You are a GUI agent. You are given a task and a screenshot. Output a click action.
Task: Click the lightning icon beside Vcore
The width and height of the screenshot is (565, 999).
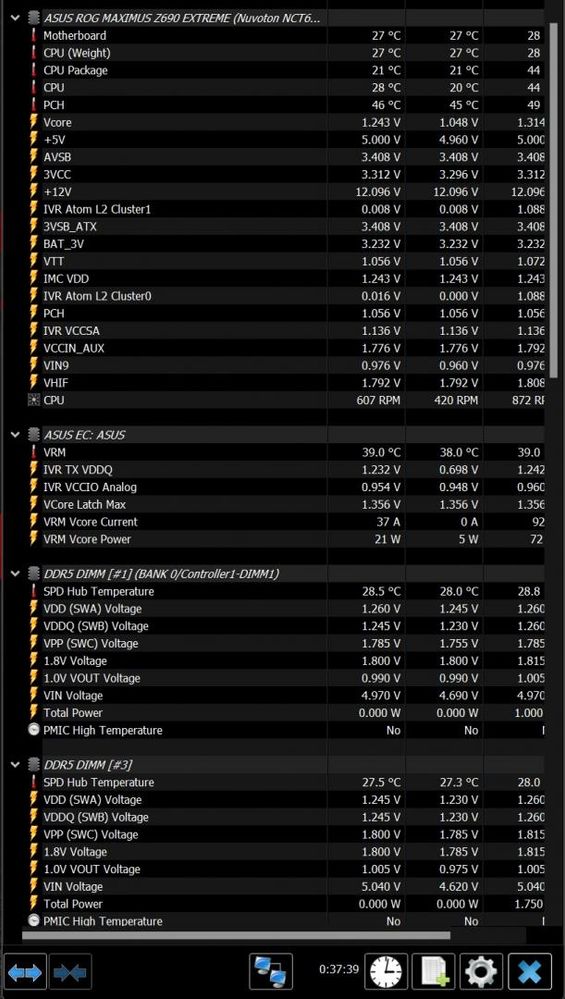34,122
